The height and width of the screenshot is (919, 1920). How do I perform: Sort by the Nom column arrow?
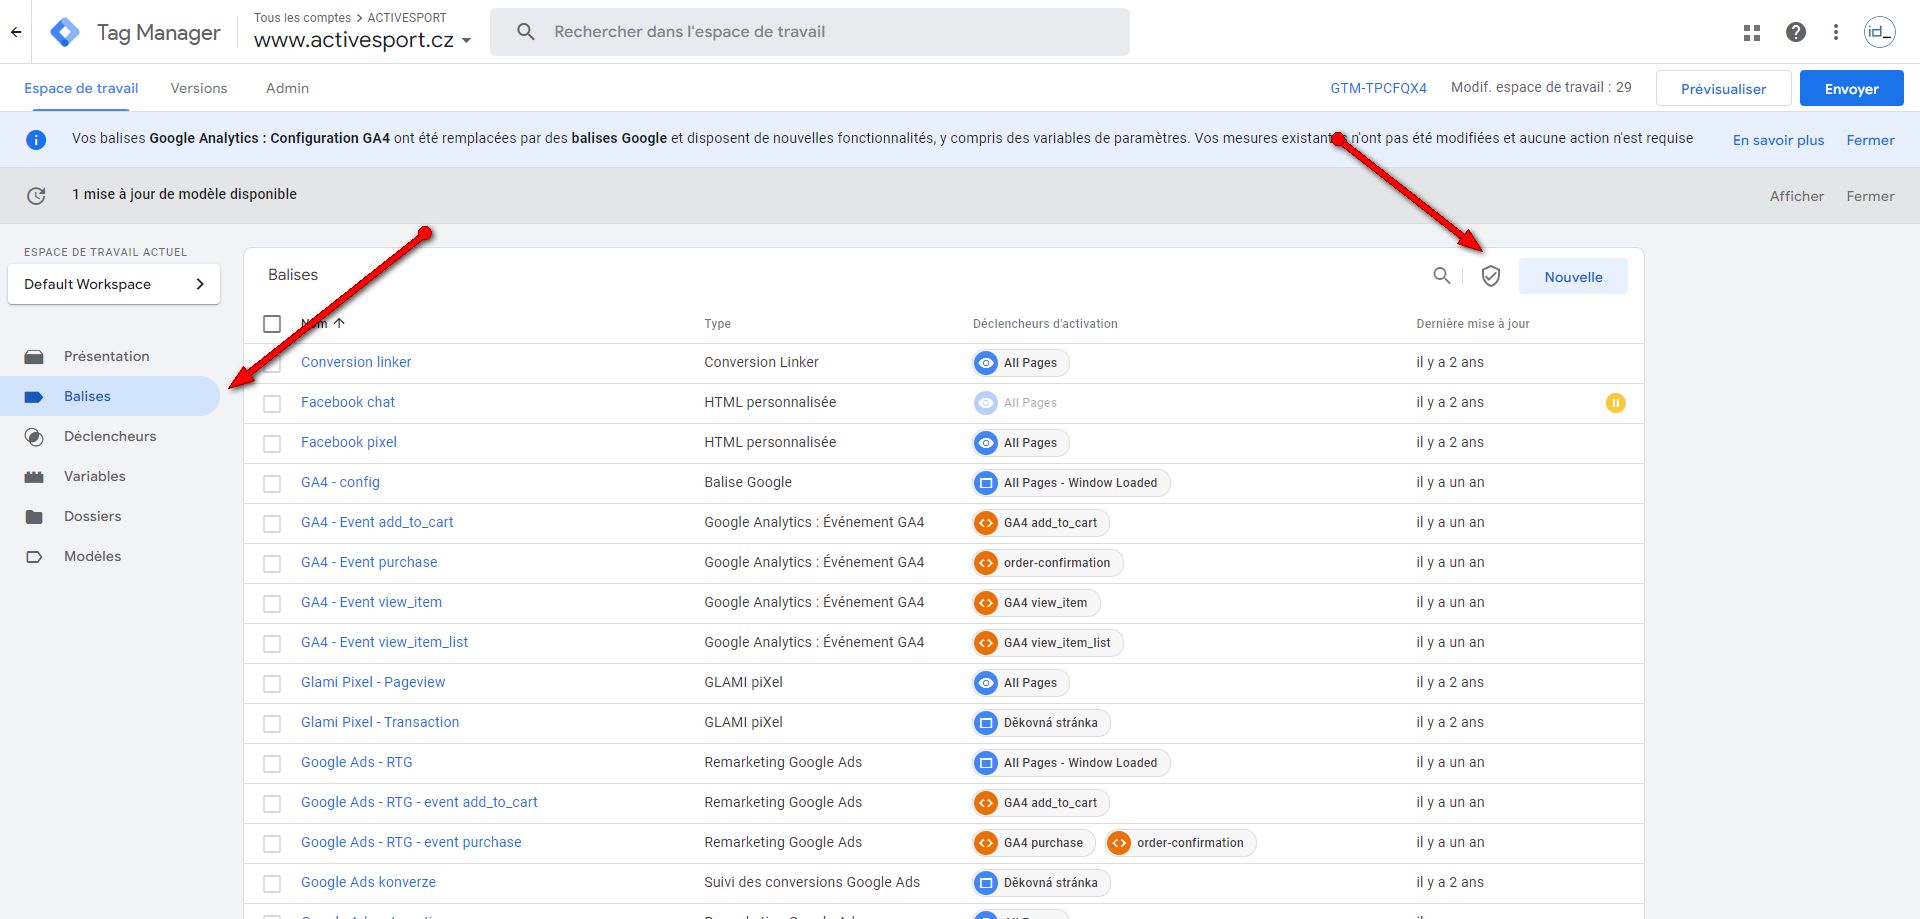coord(339,323)
